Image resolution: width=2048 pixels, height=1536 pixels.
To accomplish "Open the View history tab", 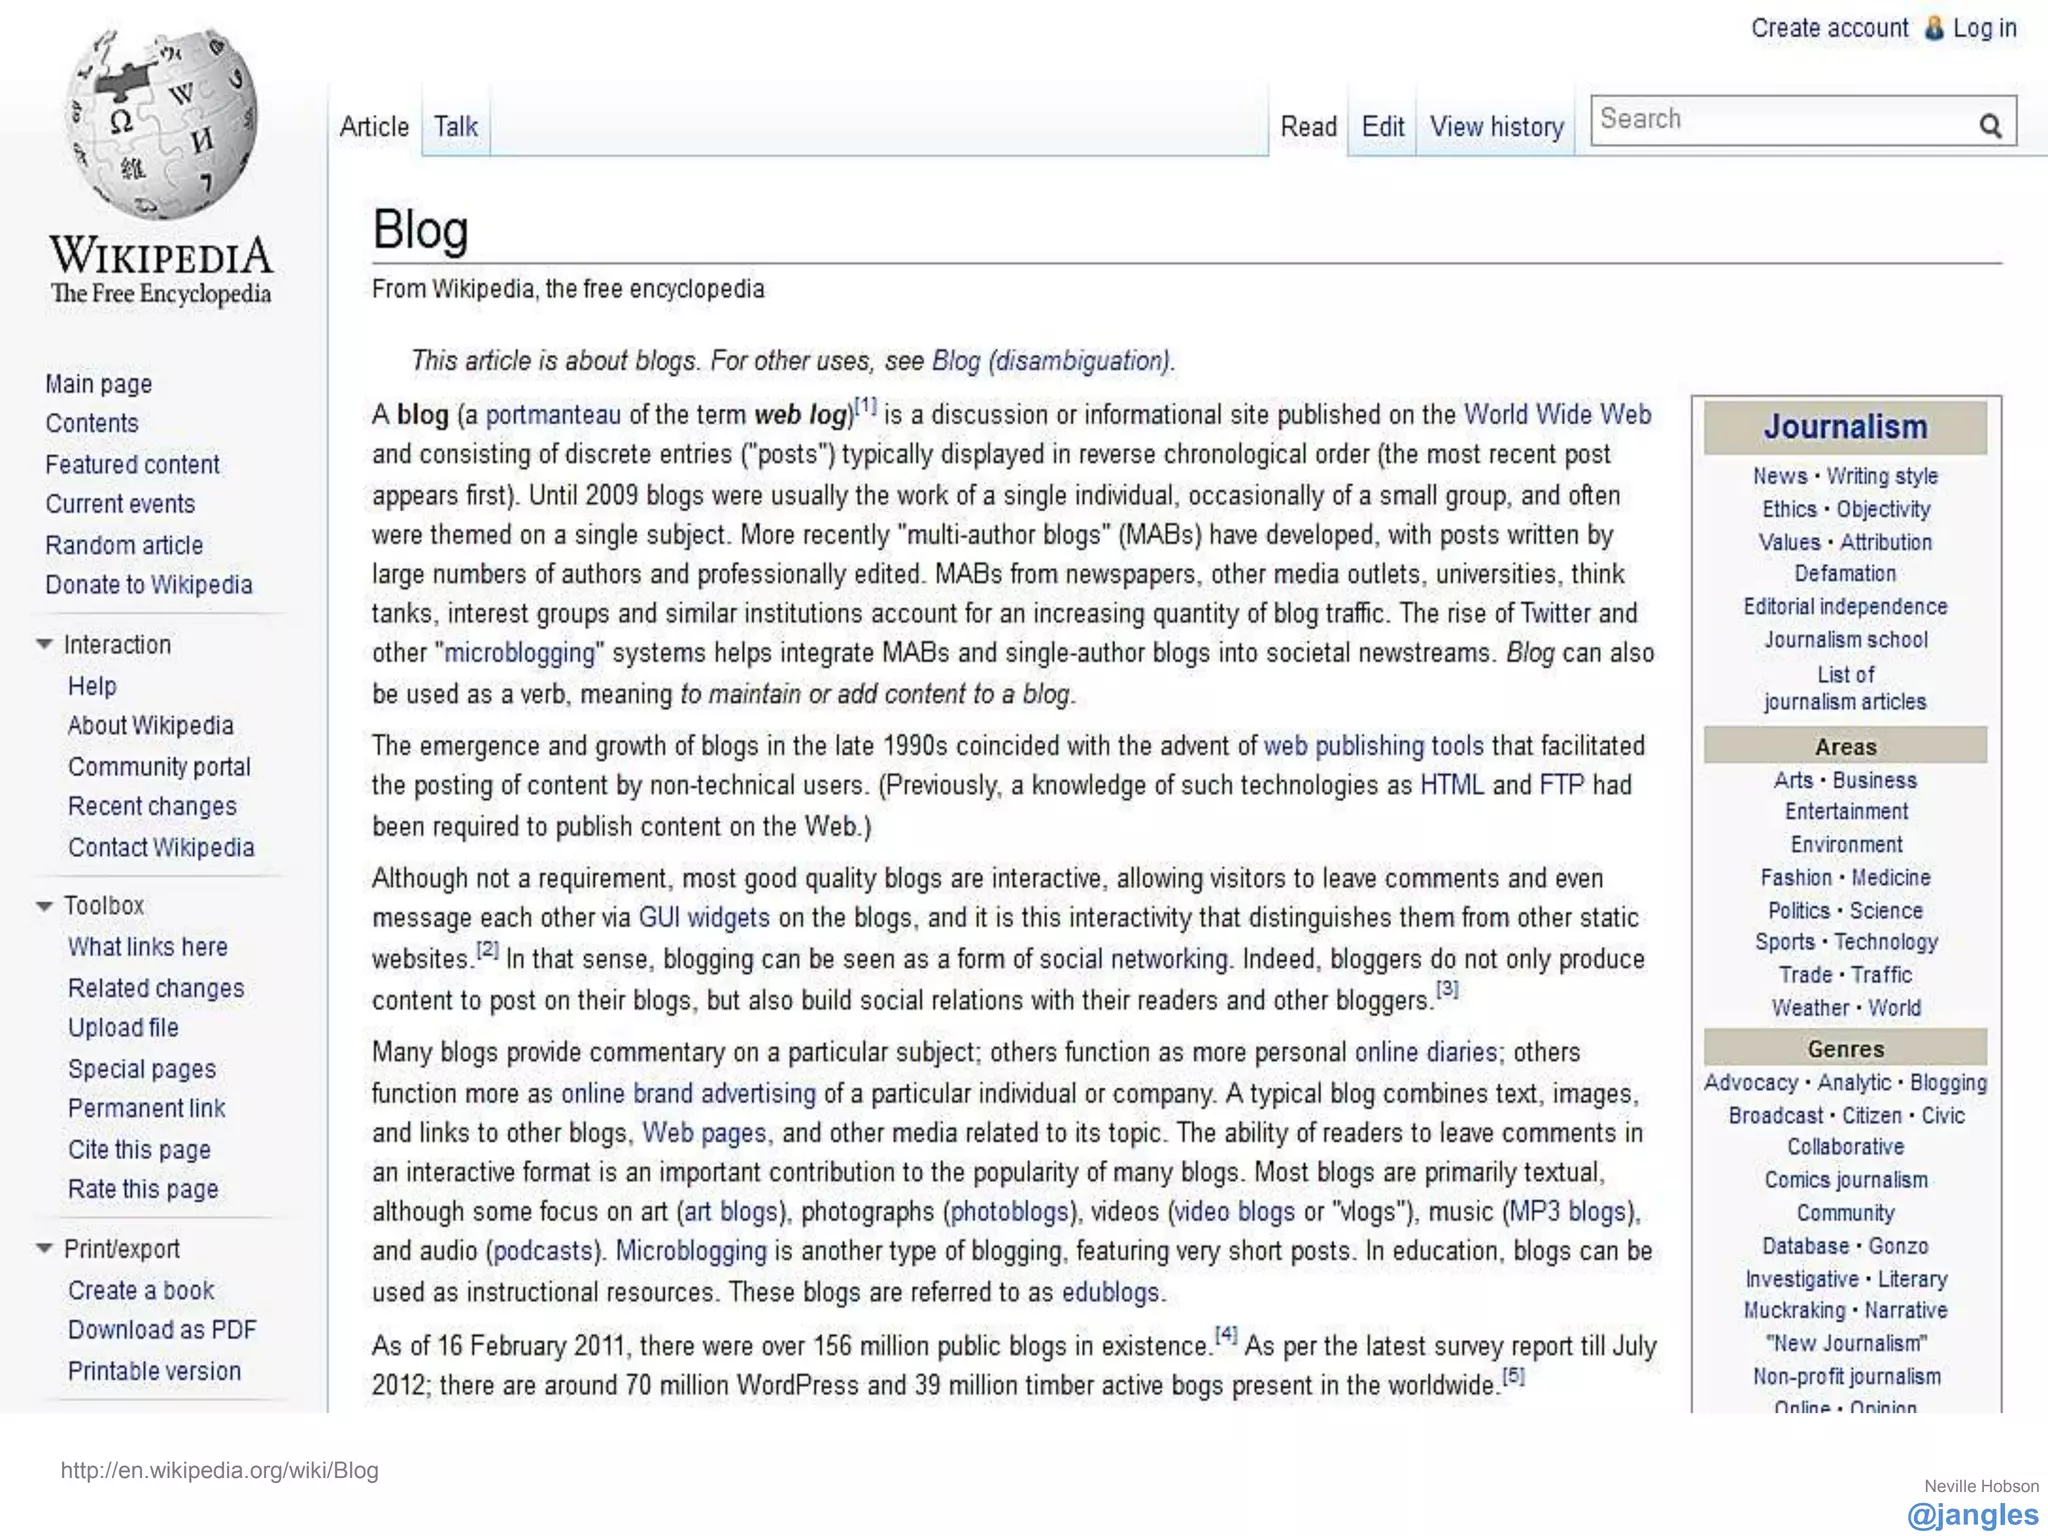I will 1496,127.
